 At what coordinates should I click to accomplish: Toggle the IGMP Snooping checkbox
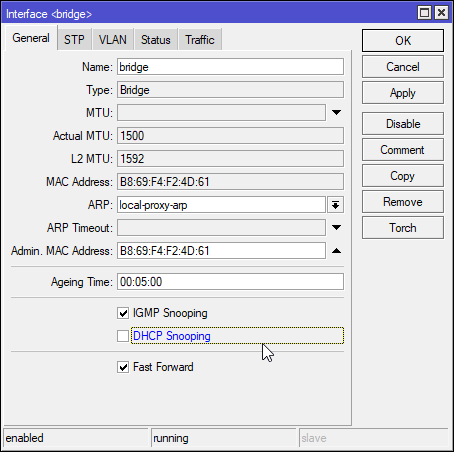click(123, 313)
